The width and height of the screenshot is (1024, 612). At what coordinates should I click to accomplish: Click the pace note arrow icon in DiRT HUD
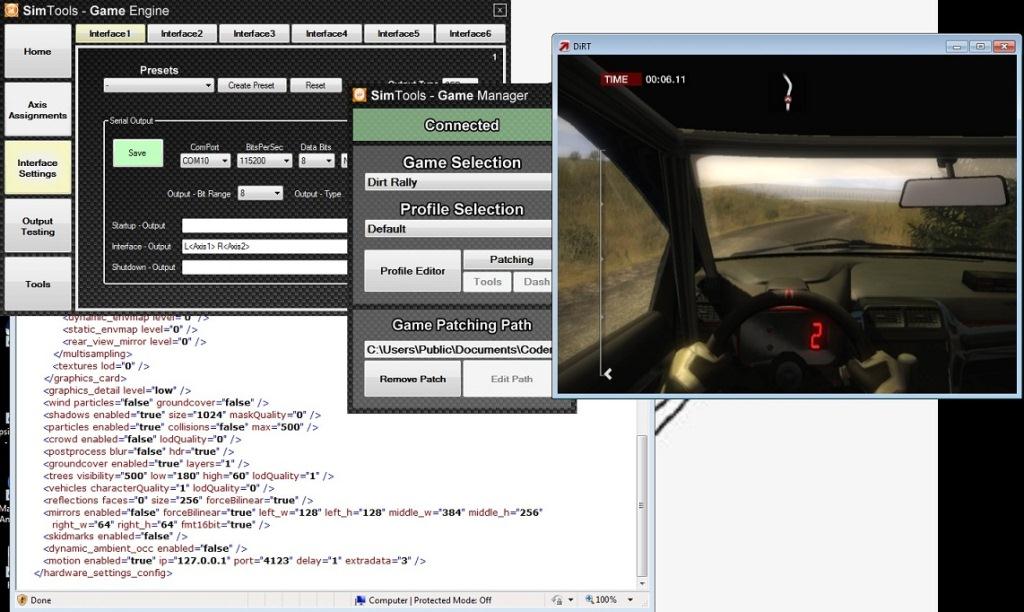pyautogui.click(x=787, y=89)
